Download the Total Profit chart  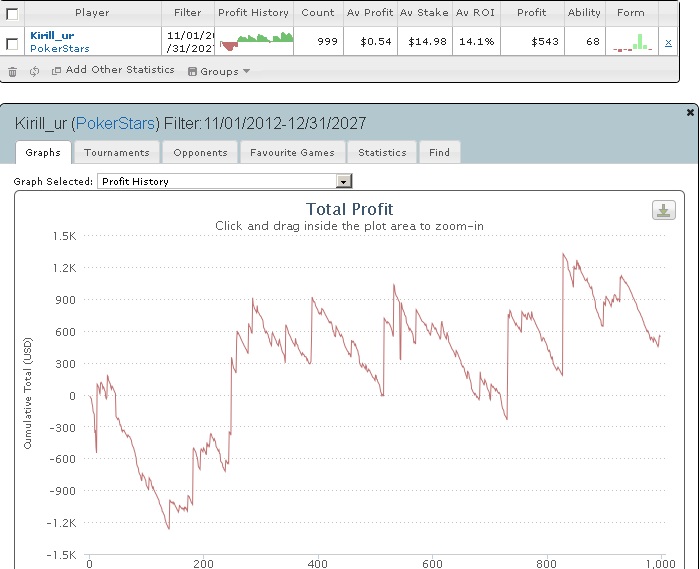pyautogui.click(x=663, y=210)
